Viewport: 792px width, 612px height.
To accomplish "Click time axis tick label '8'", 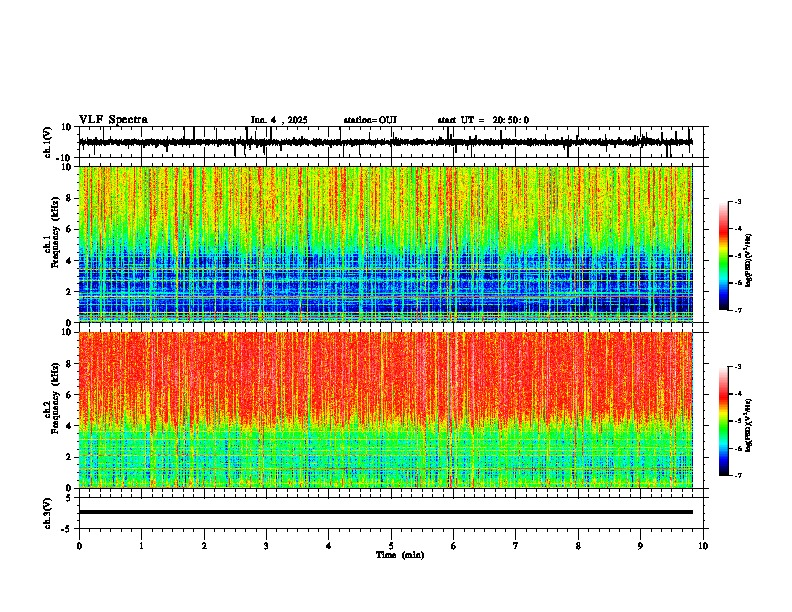I will (578, 546).
